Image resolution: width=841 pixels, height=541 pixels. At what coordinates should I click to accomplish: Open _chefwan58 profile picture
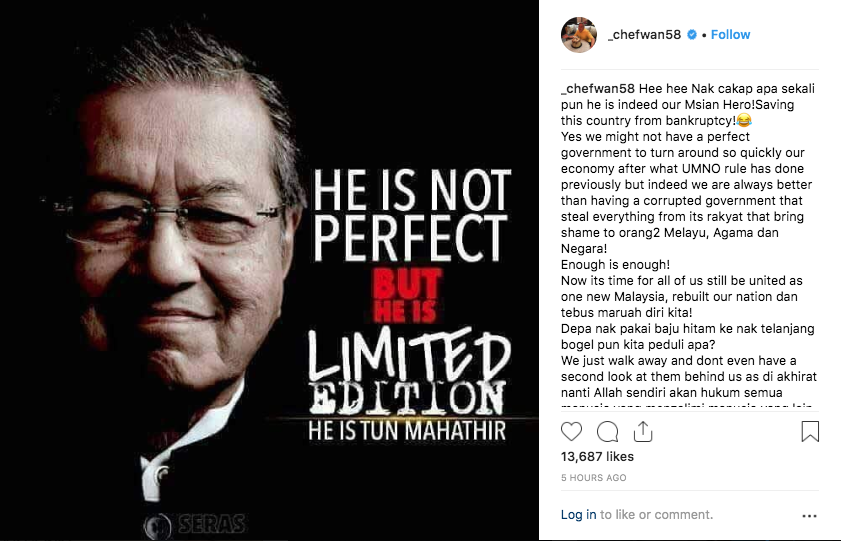[579, 35]
